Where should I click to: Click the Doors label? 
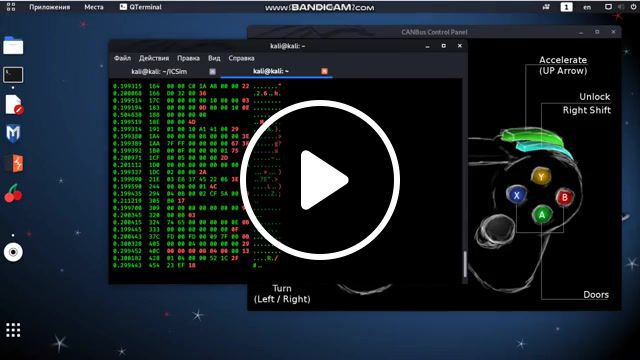pos(596,295)
